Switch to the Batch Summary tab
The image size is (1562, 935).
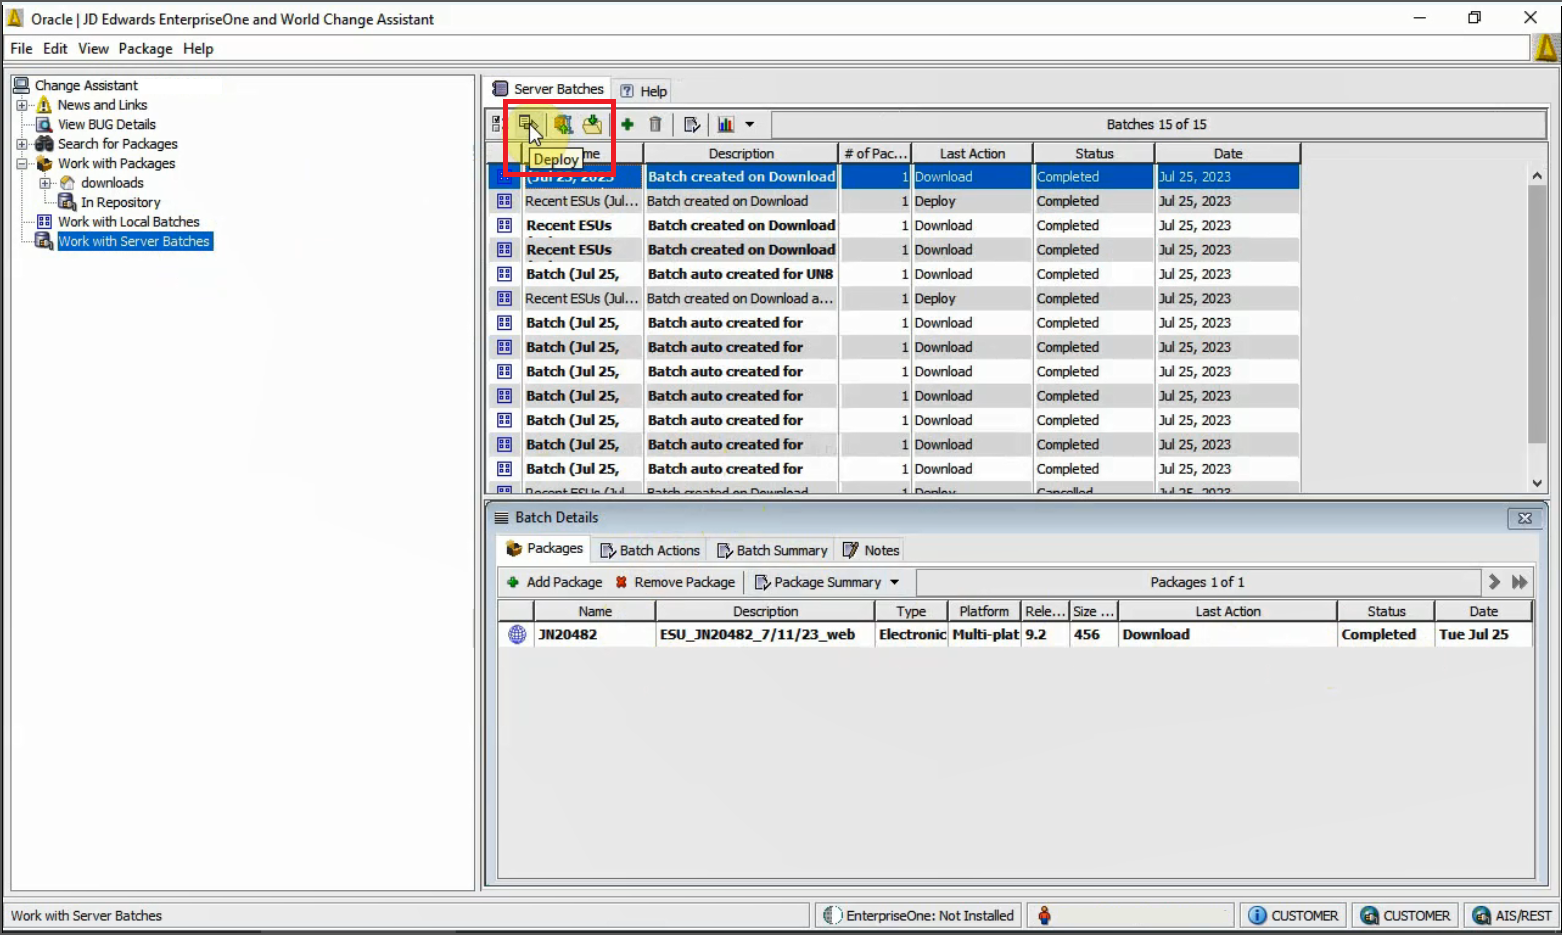[x=772, y=550]
